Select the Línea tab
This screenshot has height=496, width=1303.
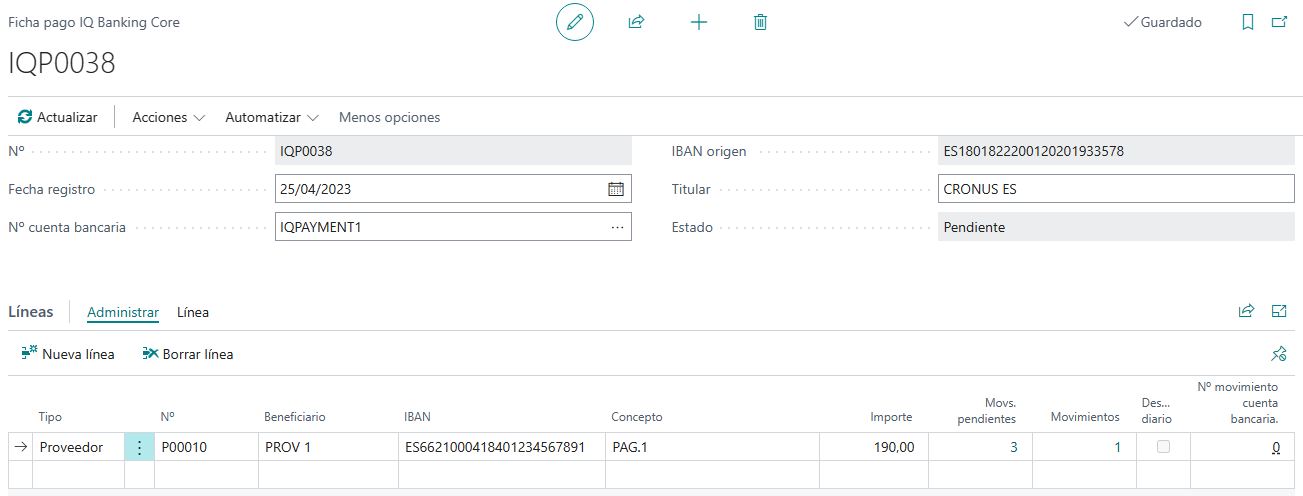coord(193,312)
